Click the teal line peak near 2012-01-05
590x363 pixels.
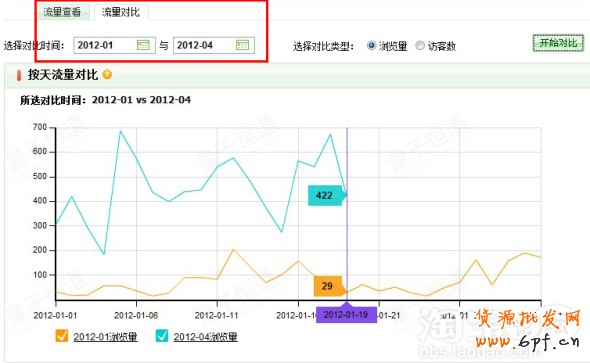click(120, 131)
